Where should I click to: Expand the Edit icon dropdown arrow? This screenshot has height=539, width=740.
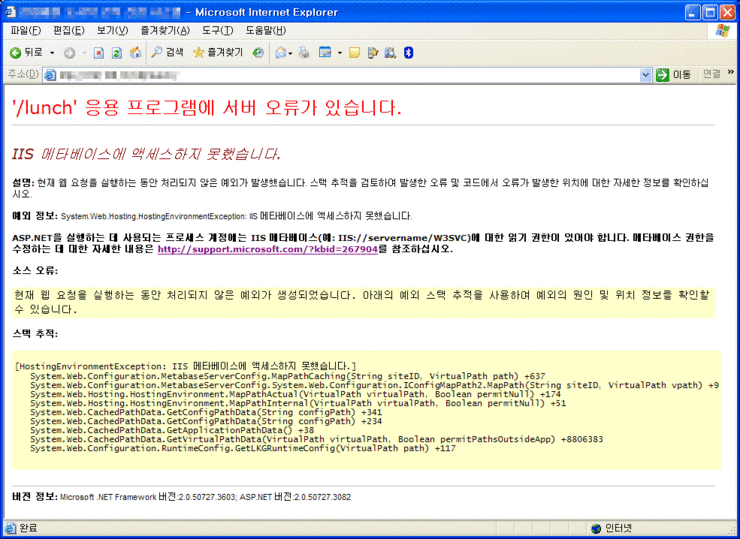coord(339,53)
